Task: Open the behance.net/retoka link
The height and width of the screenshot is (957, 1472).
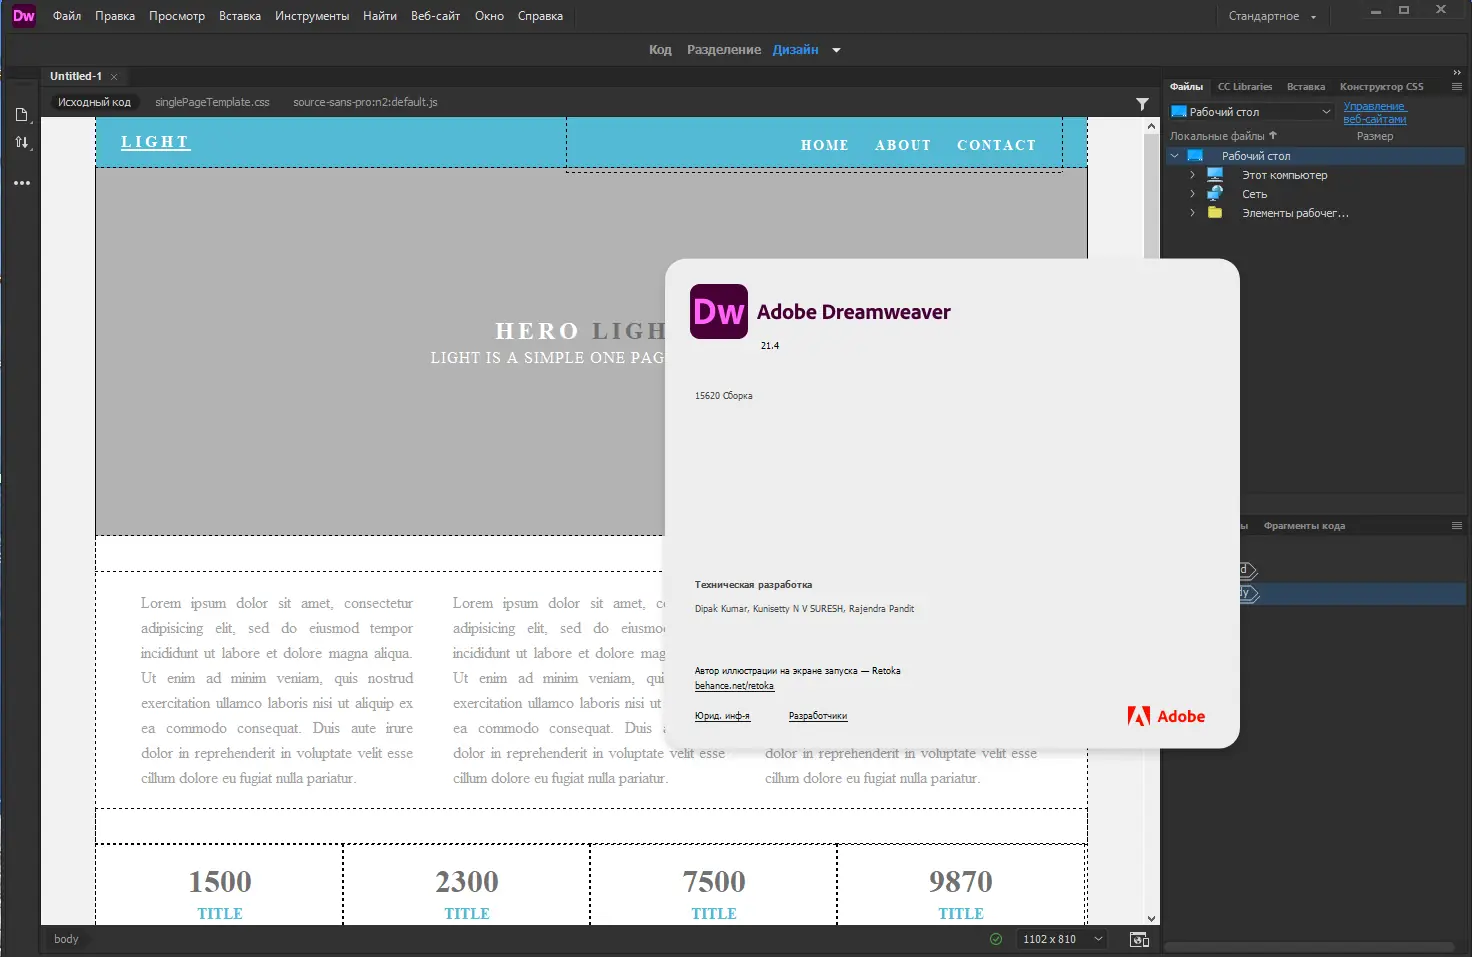Action: [x=734, y=686]
